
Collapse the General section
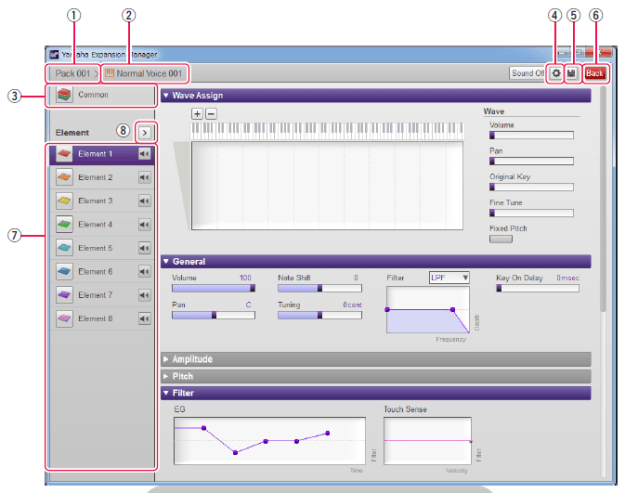[166, 261]
